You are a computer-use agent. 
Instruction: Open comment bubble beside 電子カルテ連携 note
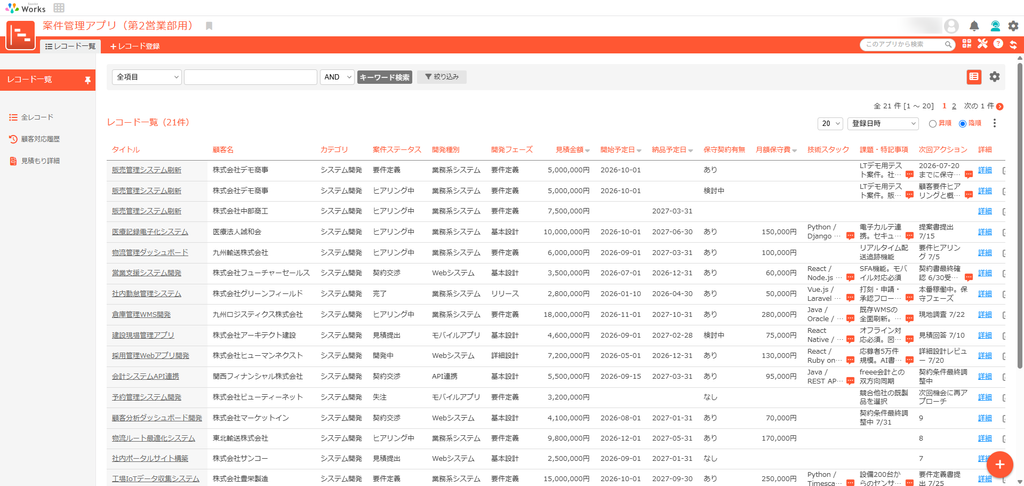[909, 236]
